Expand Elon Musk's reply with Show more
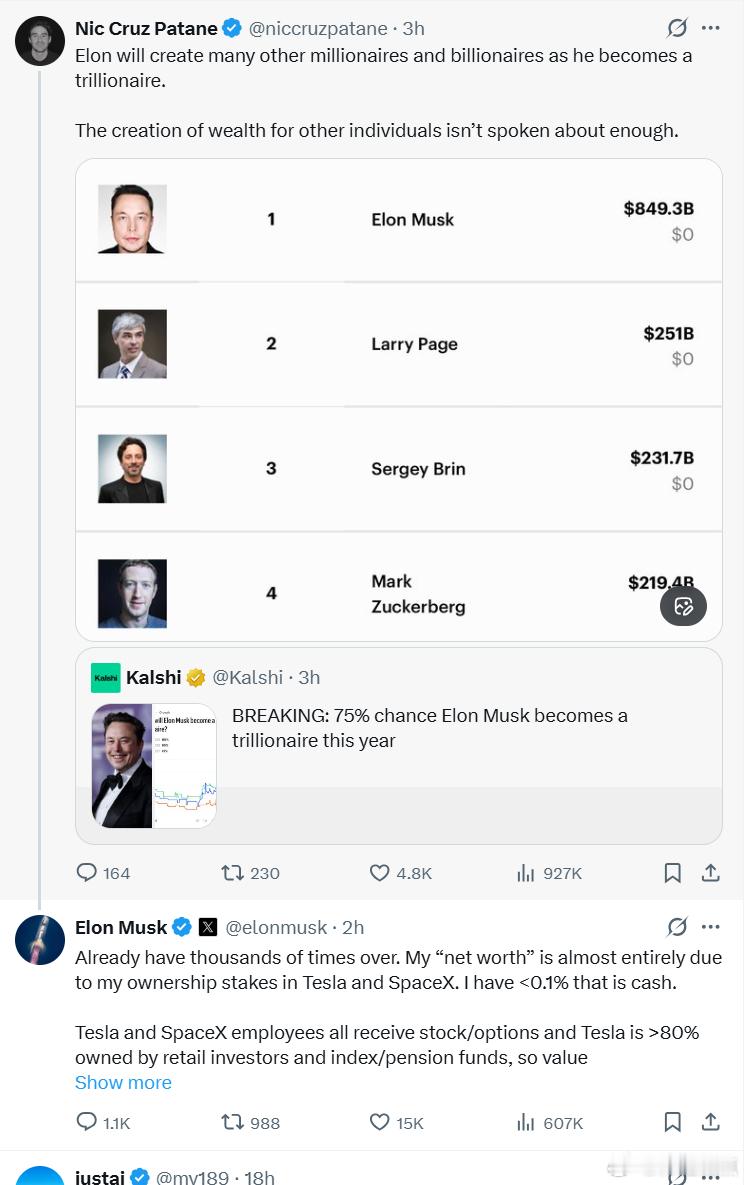Screen dimensions: 746x1185 123,1082
